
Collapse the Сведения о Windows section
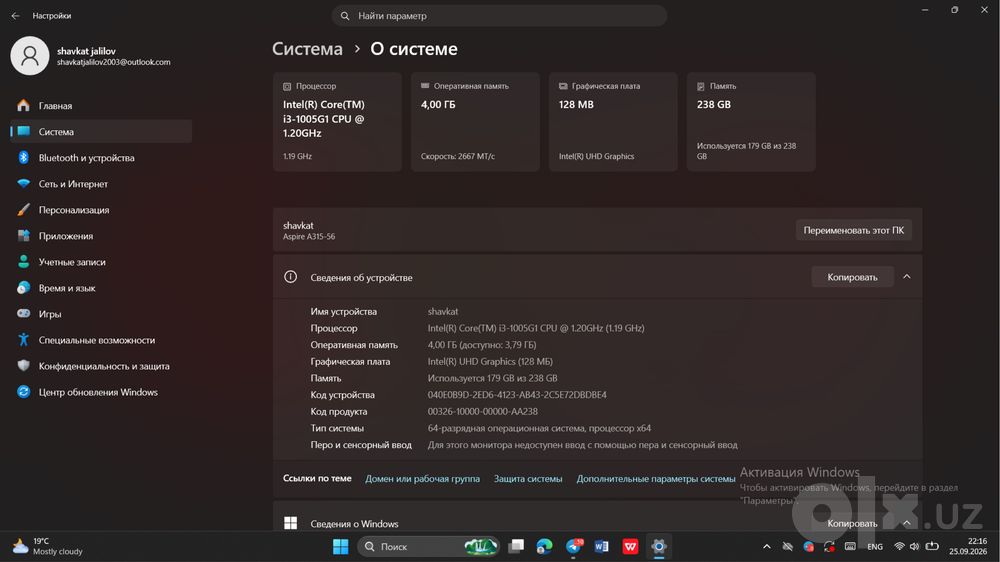tap(906, 523)
